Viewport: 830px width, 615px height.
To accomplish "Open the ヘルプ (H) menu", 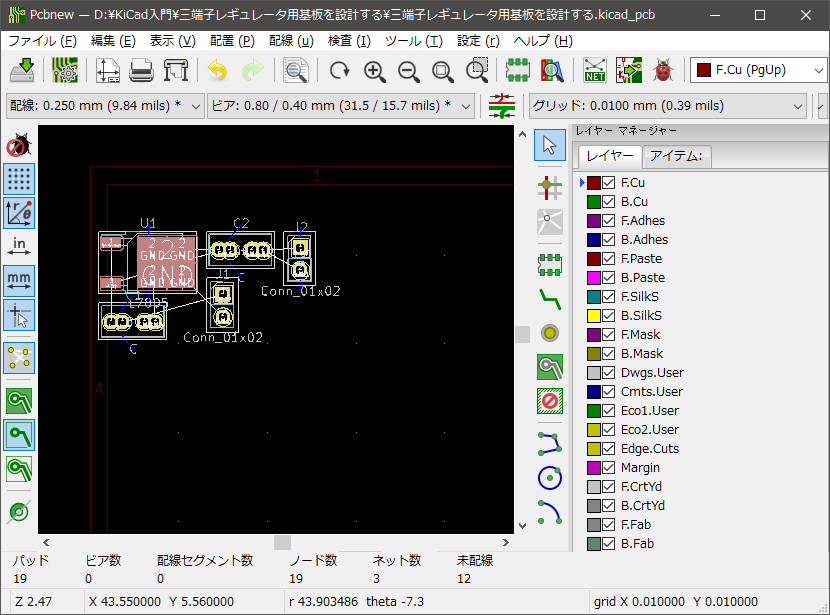I will pyautogui.click(x=542, y=41).
